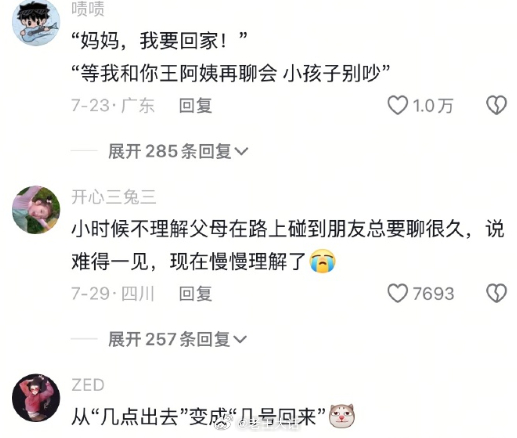Like the comment with 1.0万 likes
The height and width of the screenshot is (438, 517).
(397, 105)
